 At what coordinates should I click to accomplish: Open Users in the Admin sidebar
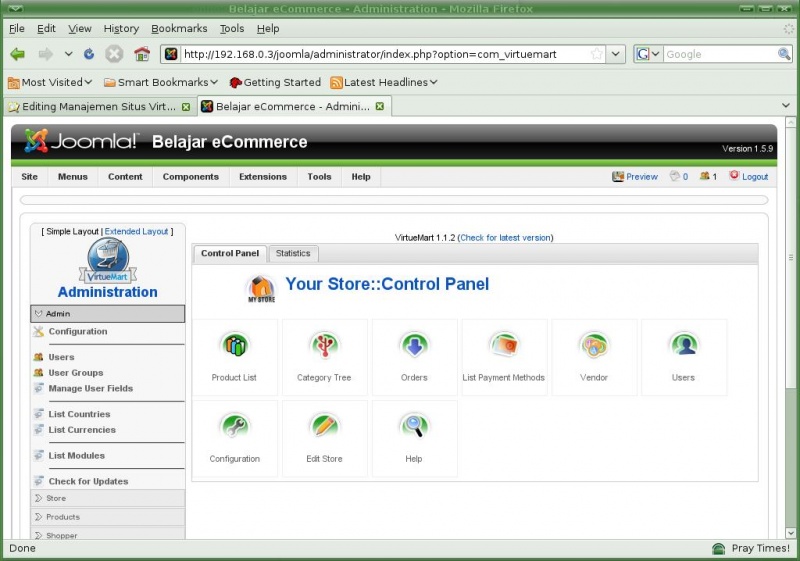point(61,358)
